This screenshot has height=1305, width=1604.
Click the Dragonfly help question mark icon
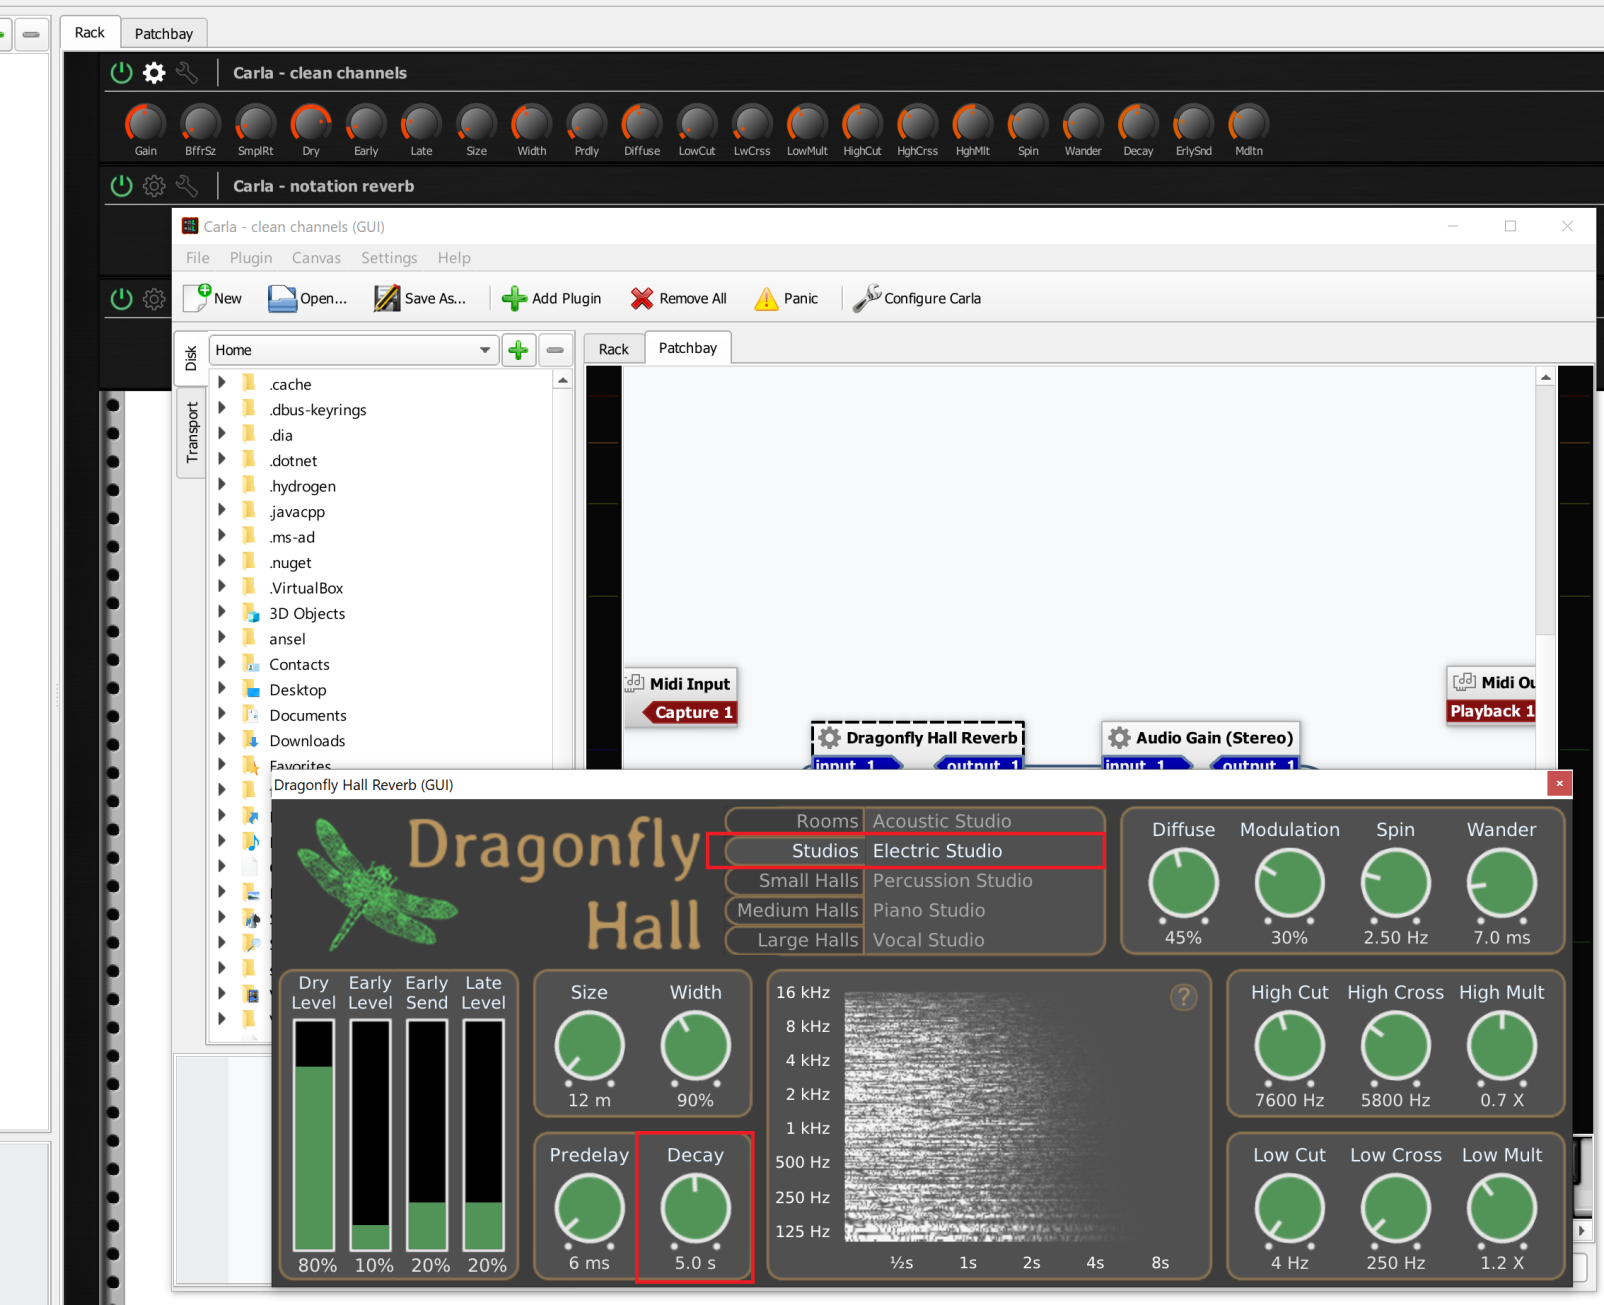click(1183, 997)
